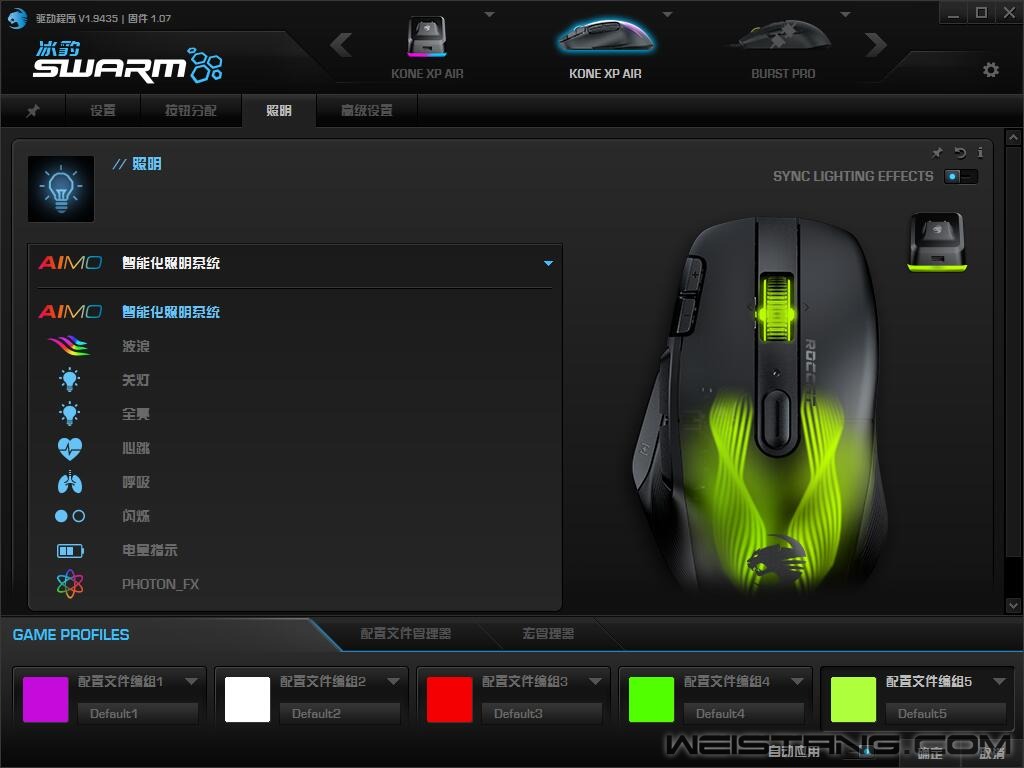This screenshot has width=1024, height=768.
Task: Switch to the 按钮分配 tab
Action: point(191,110)
